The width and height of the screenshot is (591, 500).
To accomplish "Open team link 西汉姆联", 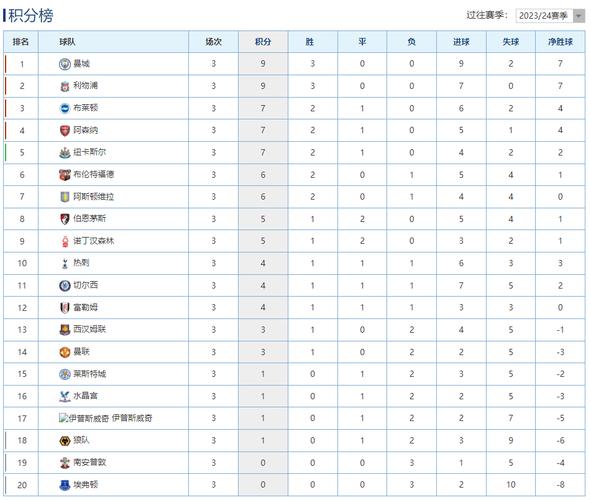I will pyautogui.click(x=90, y=329).
